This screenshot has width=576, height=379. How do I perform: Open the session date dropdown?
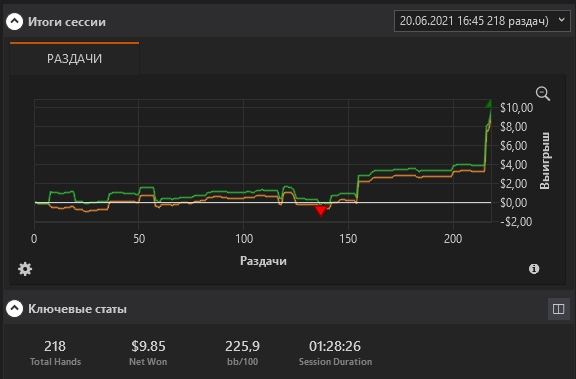tap(482, 21)
